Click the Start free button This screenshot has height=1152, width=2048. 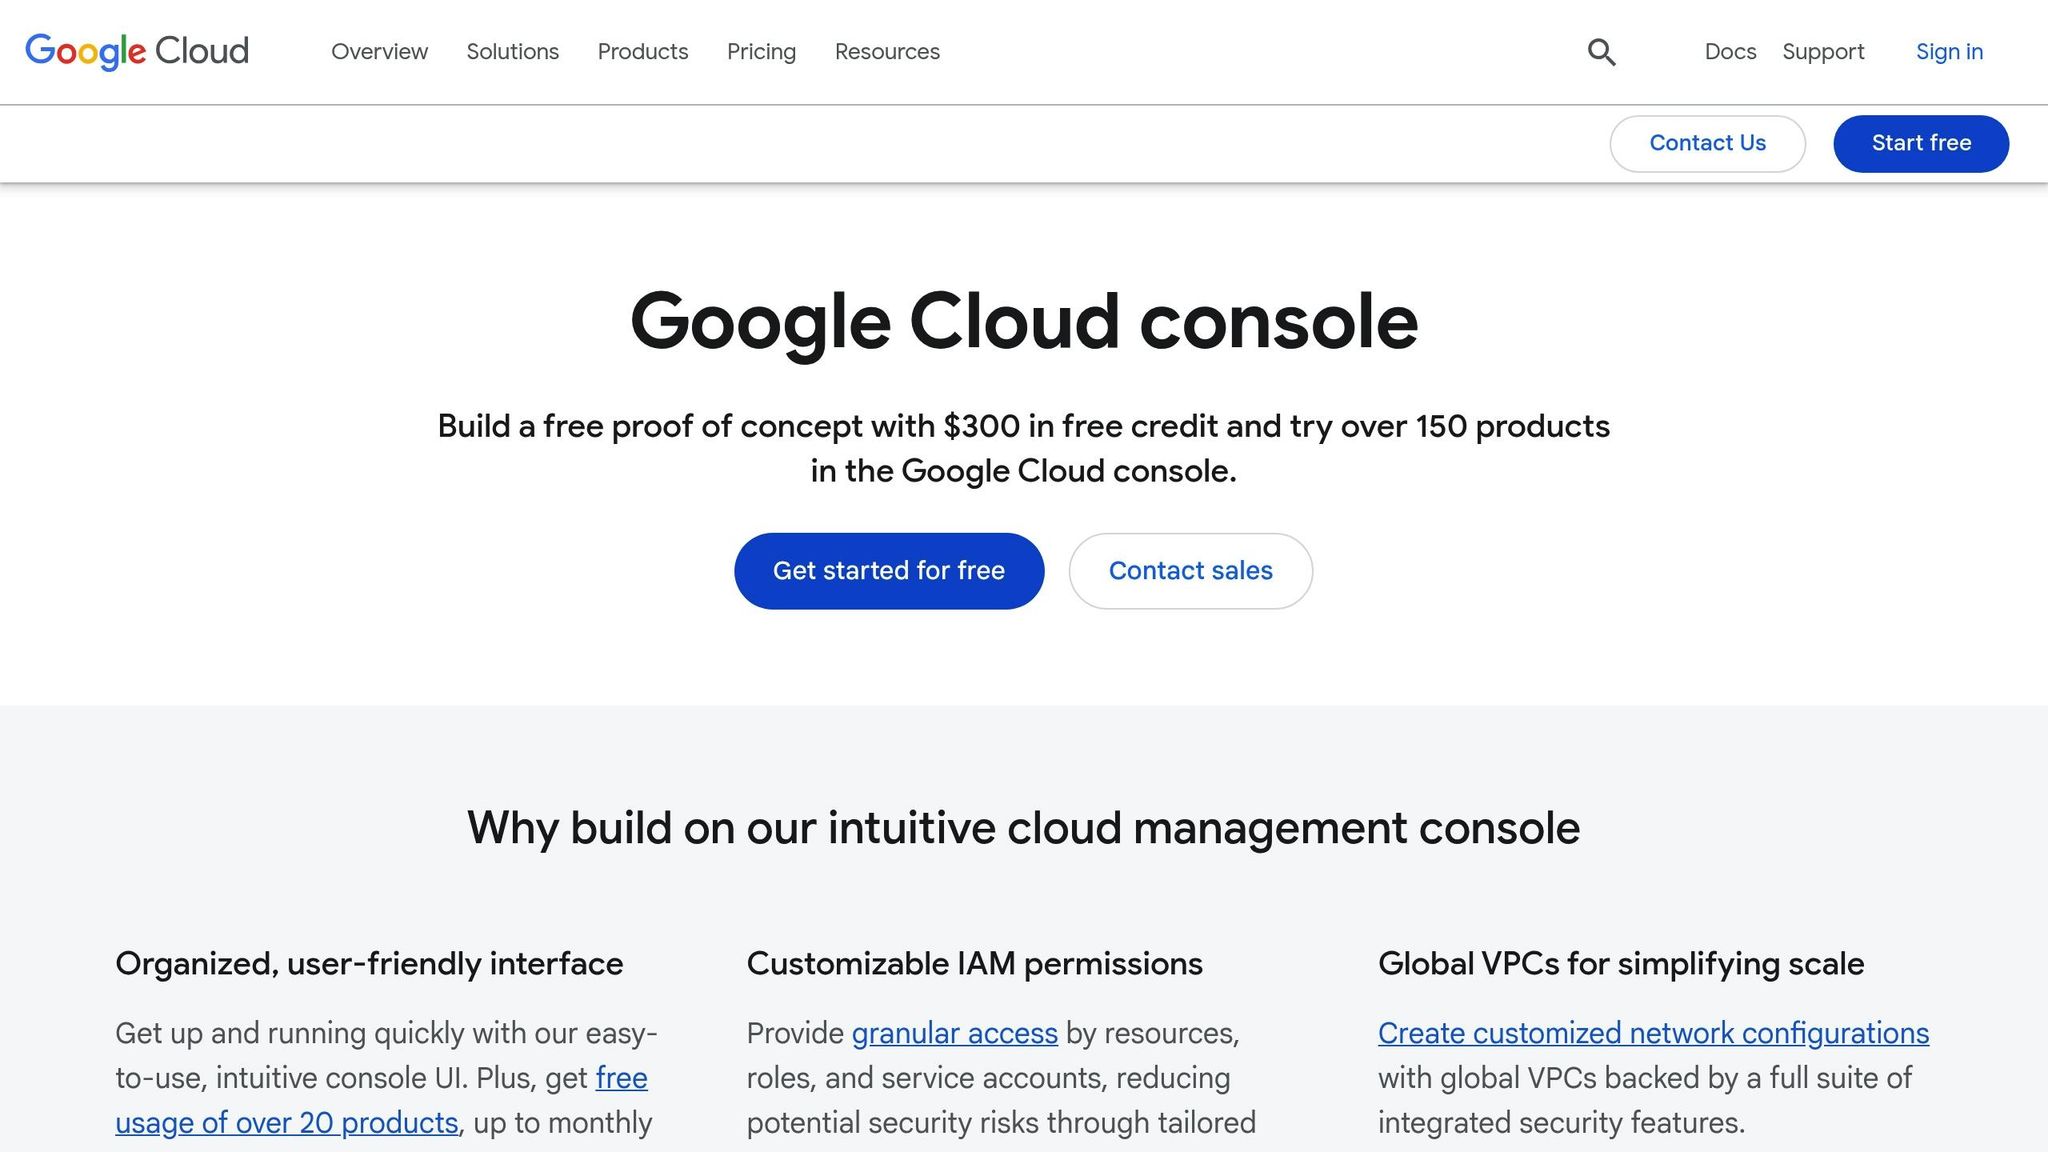(x=1921, y=143)
